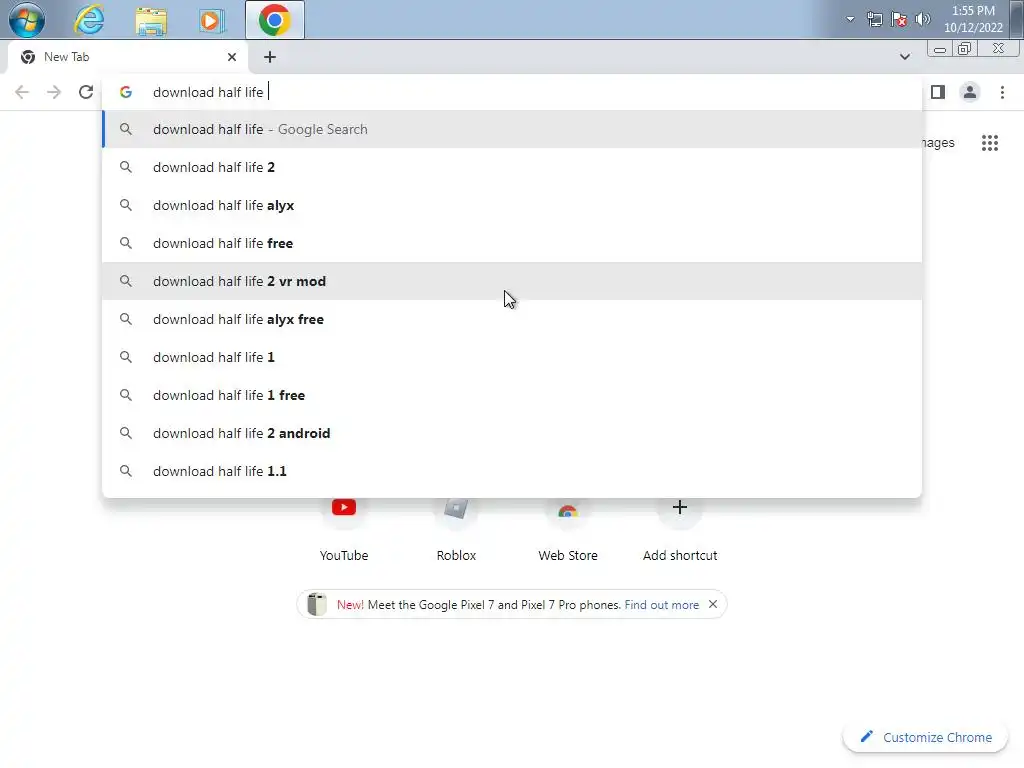
Task: Go back with the back arrow
Action: (x=22, y=92)
